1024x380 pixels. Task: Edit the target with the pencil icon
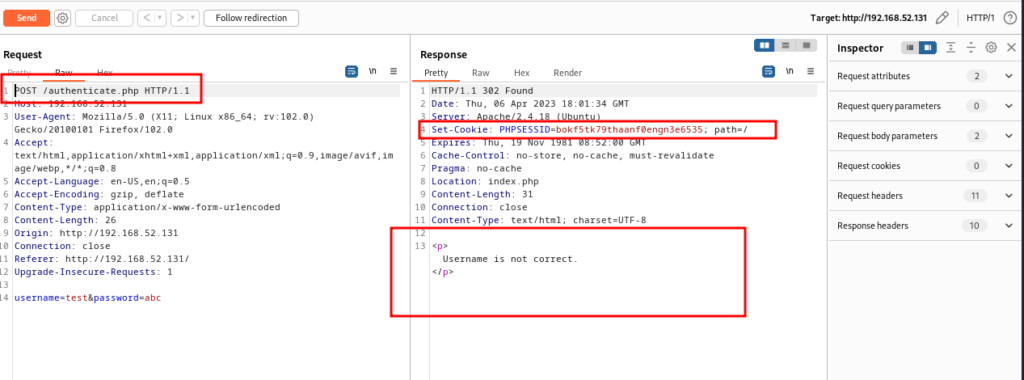coord(942,18)
